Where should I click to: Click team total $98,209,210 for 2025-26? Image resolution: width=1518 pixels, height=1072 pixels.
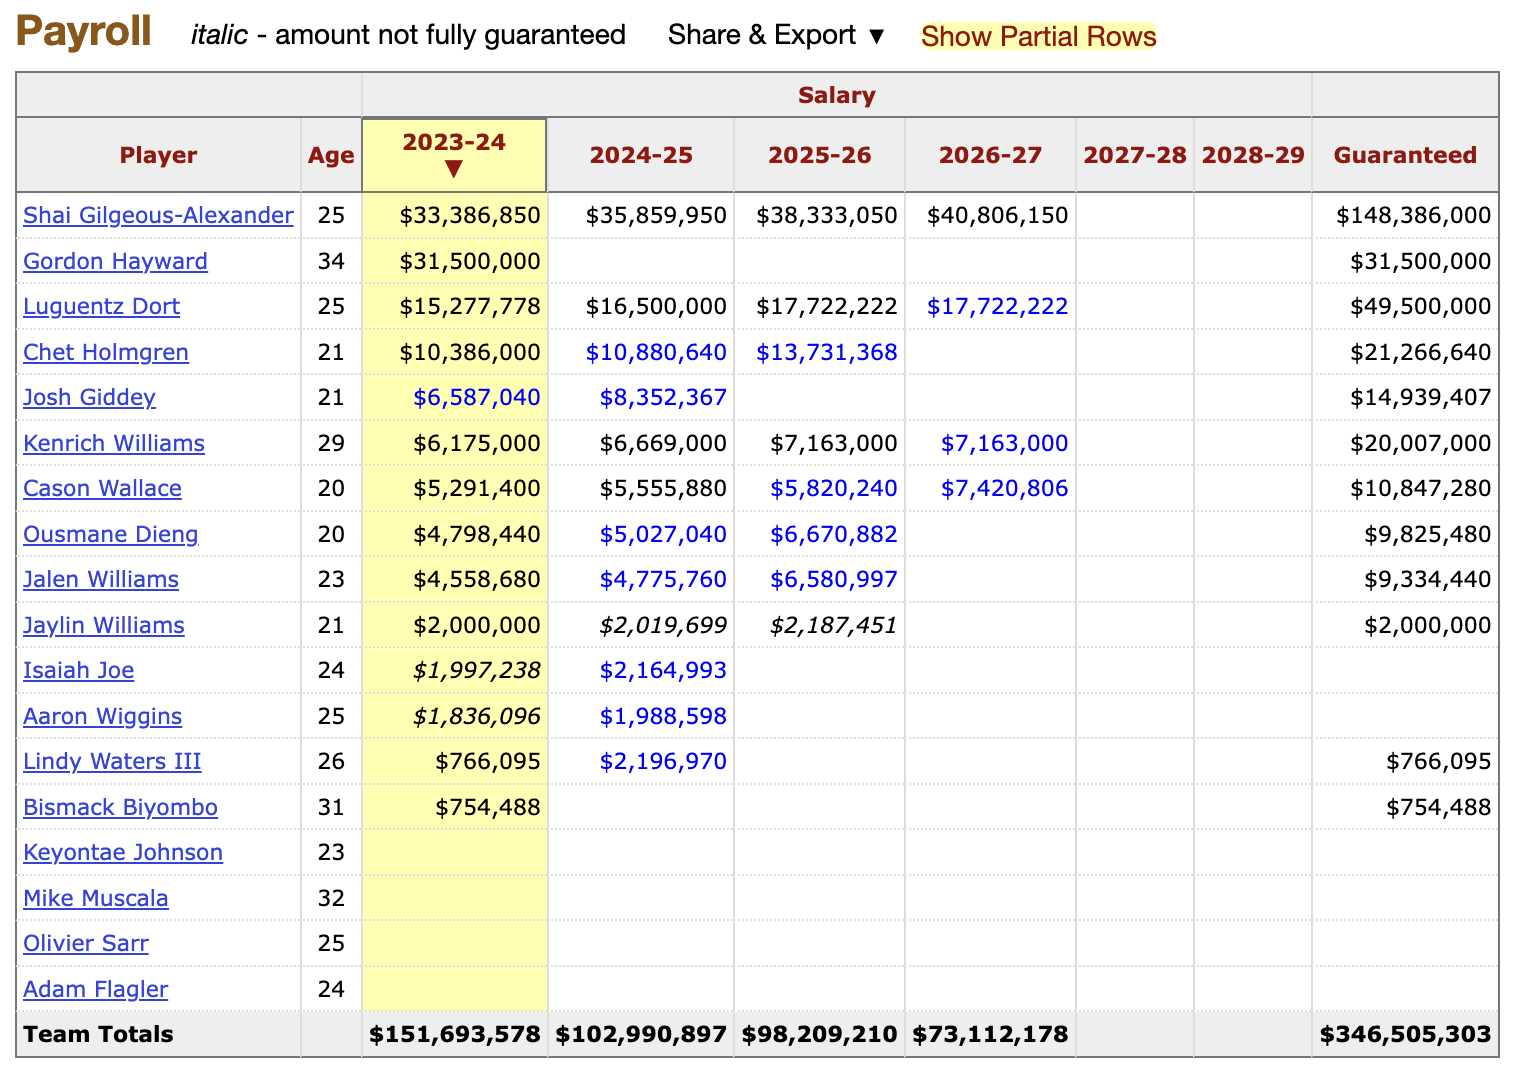819,1034
